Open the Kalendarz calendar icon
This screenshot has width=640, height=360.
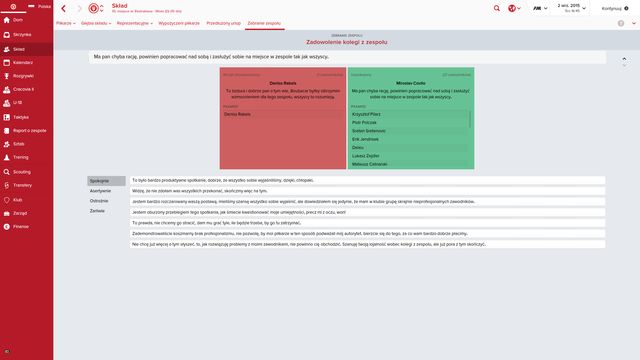7,63
